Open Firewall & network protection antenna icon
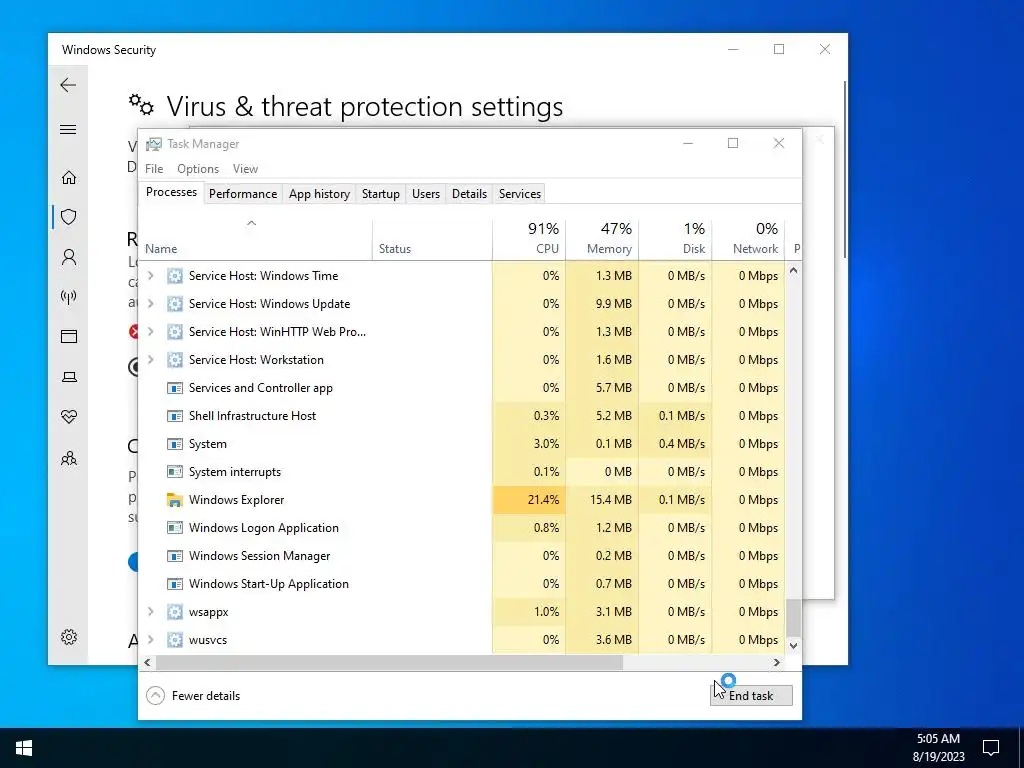Screen dimensions: 1024x768 pos(69,297)
